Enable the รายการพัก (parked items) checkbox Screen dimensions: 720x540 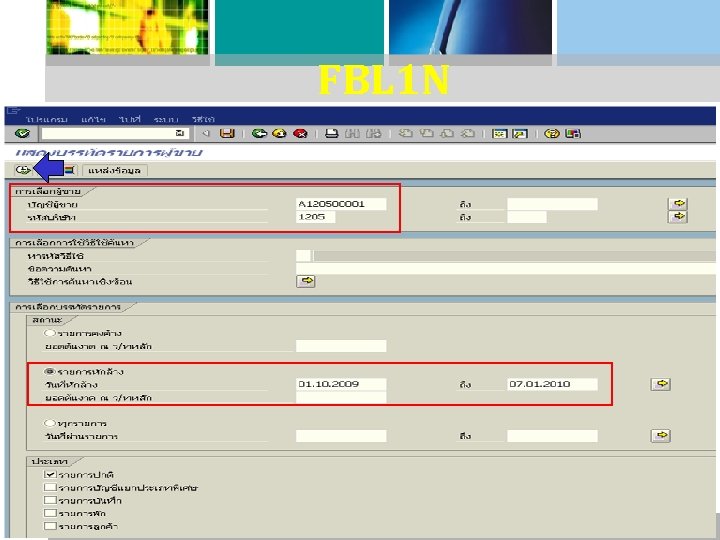[50, 513]
